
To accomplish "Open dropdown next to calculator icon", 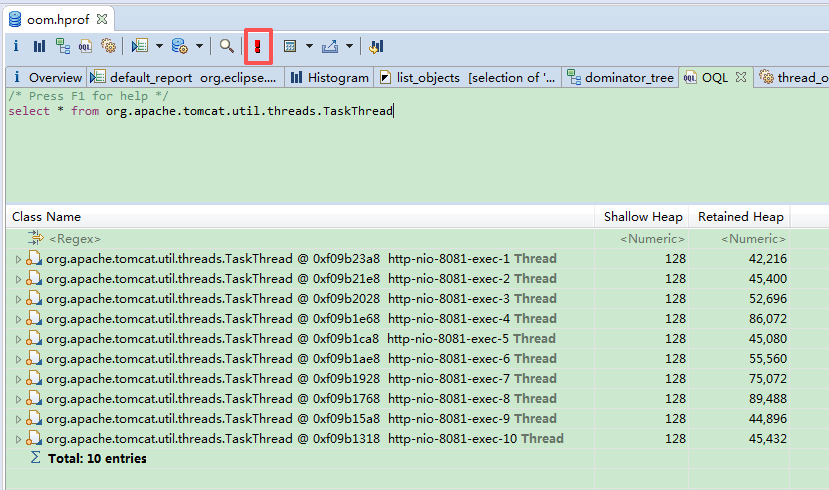I will pos(309,47).
